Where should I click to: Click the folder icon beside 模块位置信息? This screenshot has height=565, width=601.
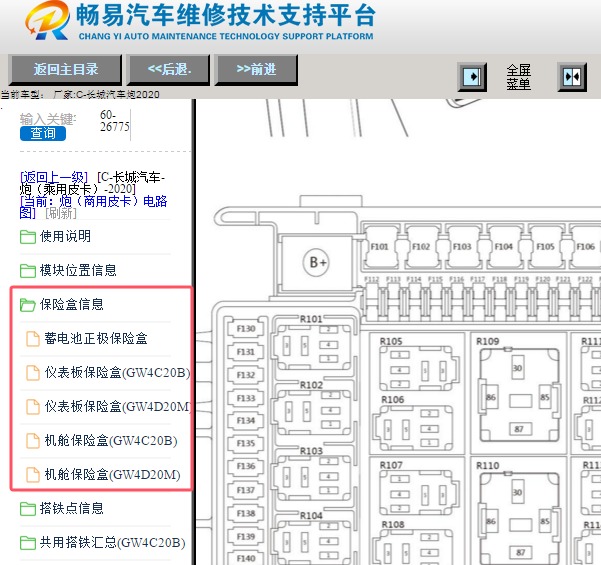pos(28,271)
